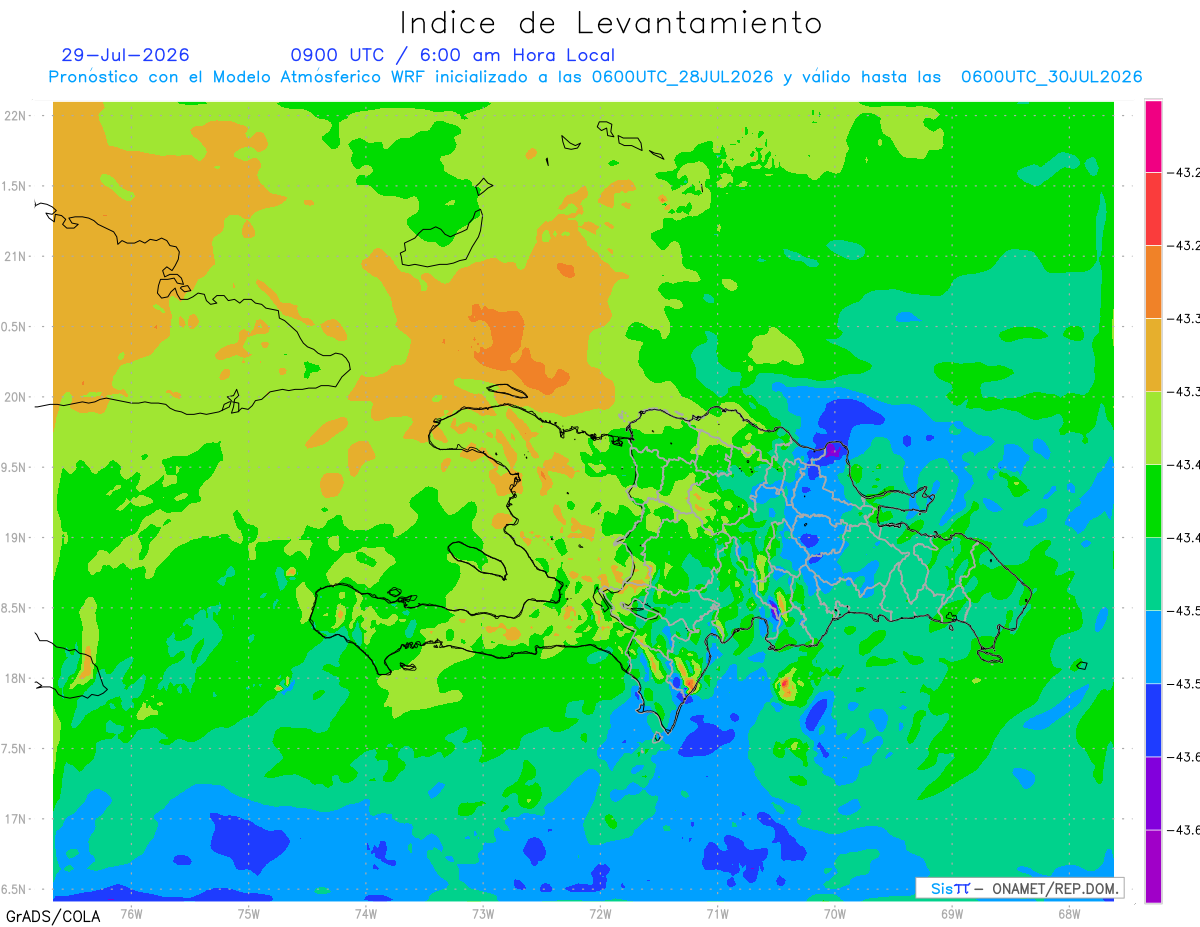Click the '22N' latitude label

(17, 116)
